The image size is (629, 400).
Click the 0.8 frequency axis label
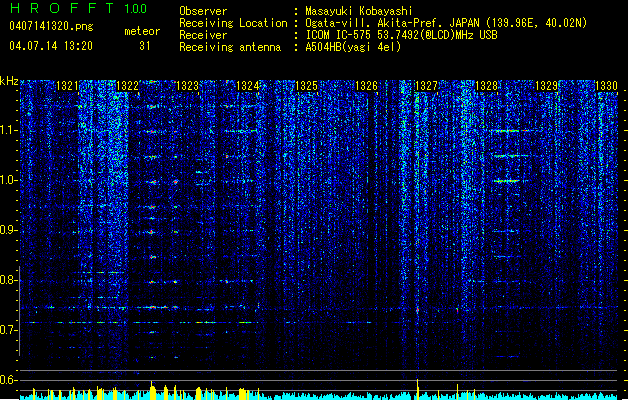(x=9, y=280)
